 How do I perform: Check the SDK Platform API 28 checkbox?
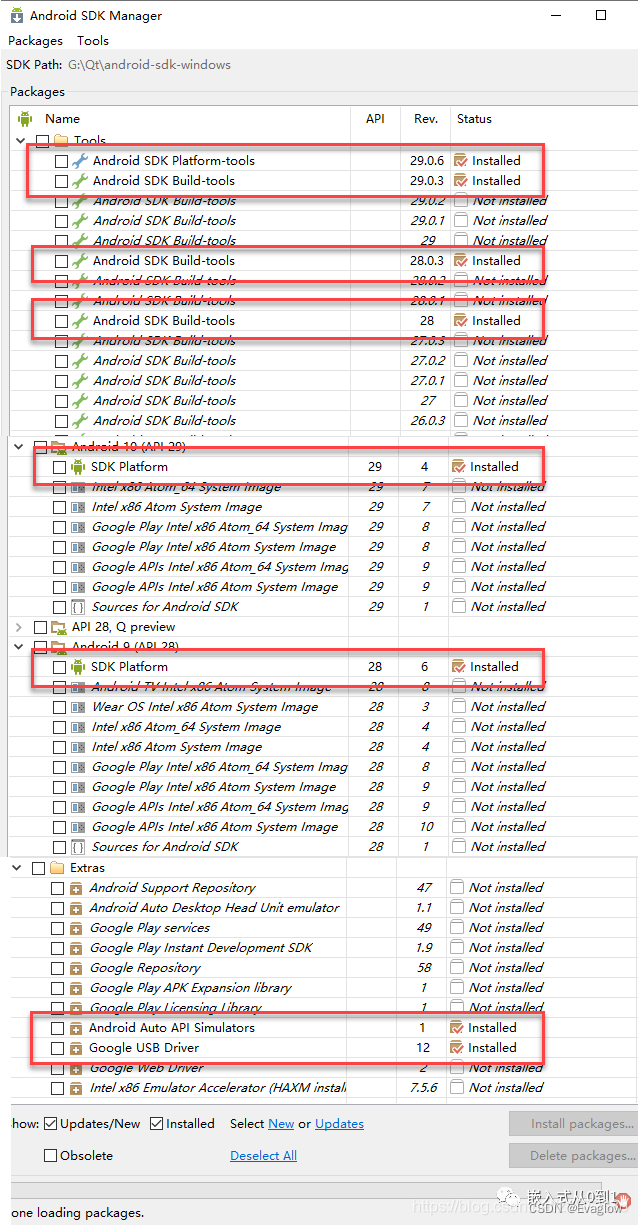(60, 667)
